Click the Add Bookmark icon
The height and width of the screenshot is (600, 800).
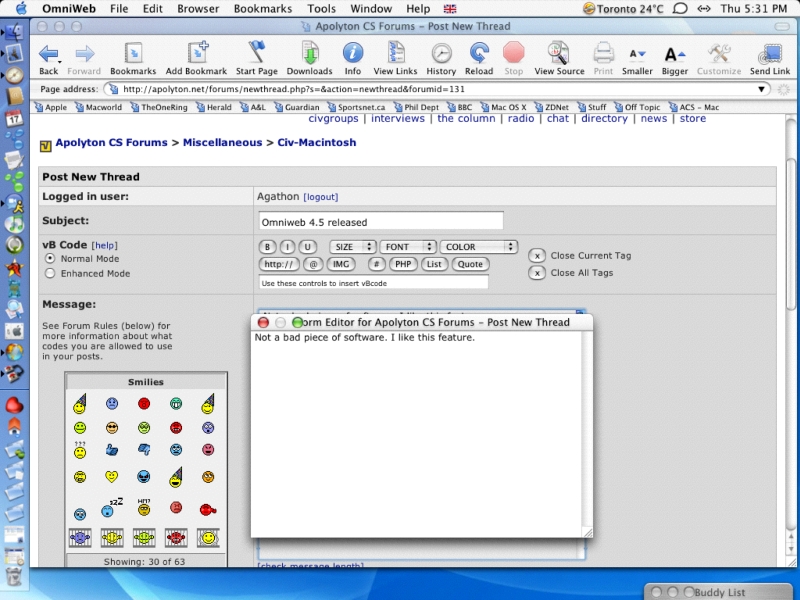(196, 55)
